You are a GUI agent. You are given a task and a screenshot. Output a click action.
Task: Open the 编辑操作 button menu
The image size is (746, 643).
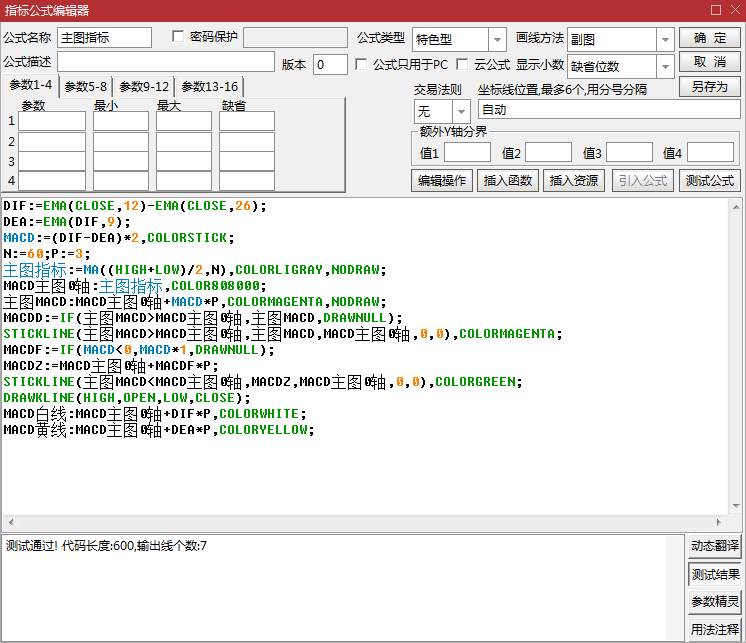click(442, 181)
